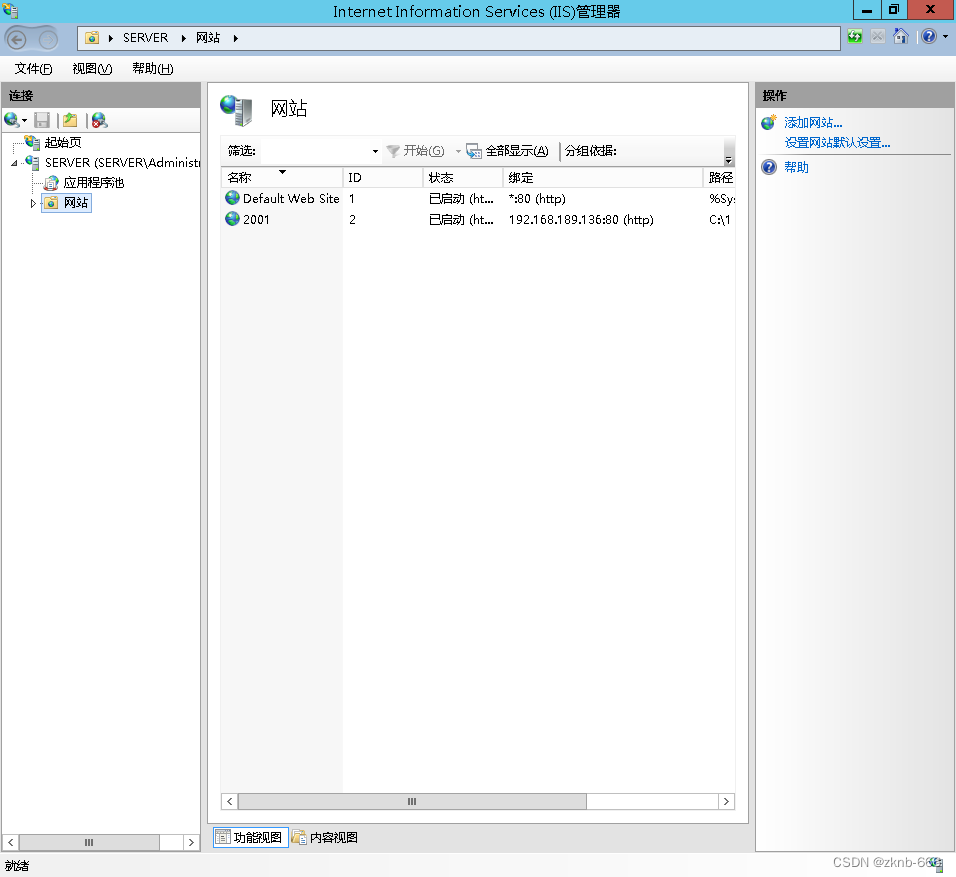956x877 pixels.
Task: Click the add website globe icon in Actions
Action: (769, 122)
